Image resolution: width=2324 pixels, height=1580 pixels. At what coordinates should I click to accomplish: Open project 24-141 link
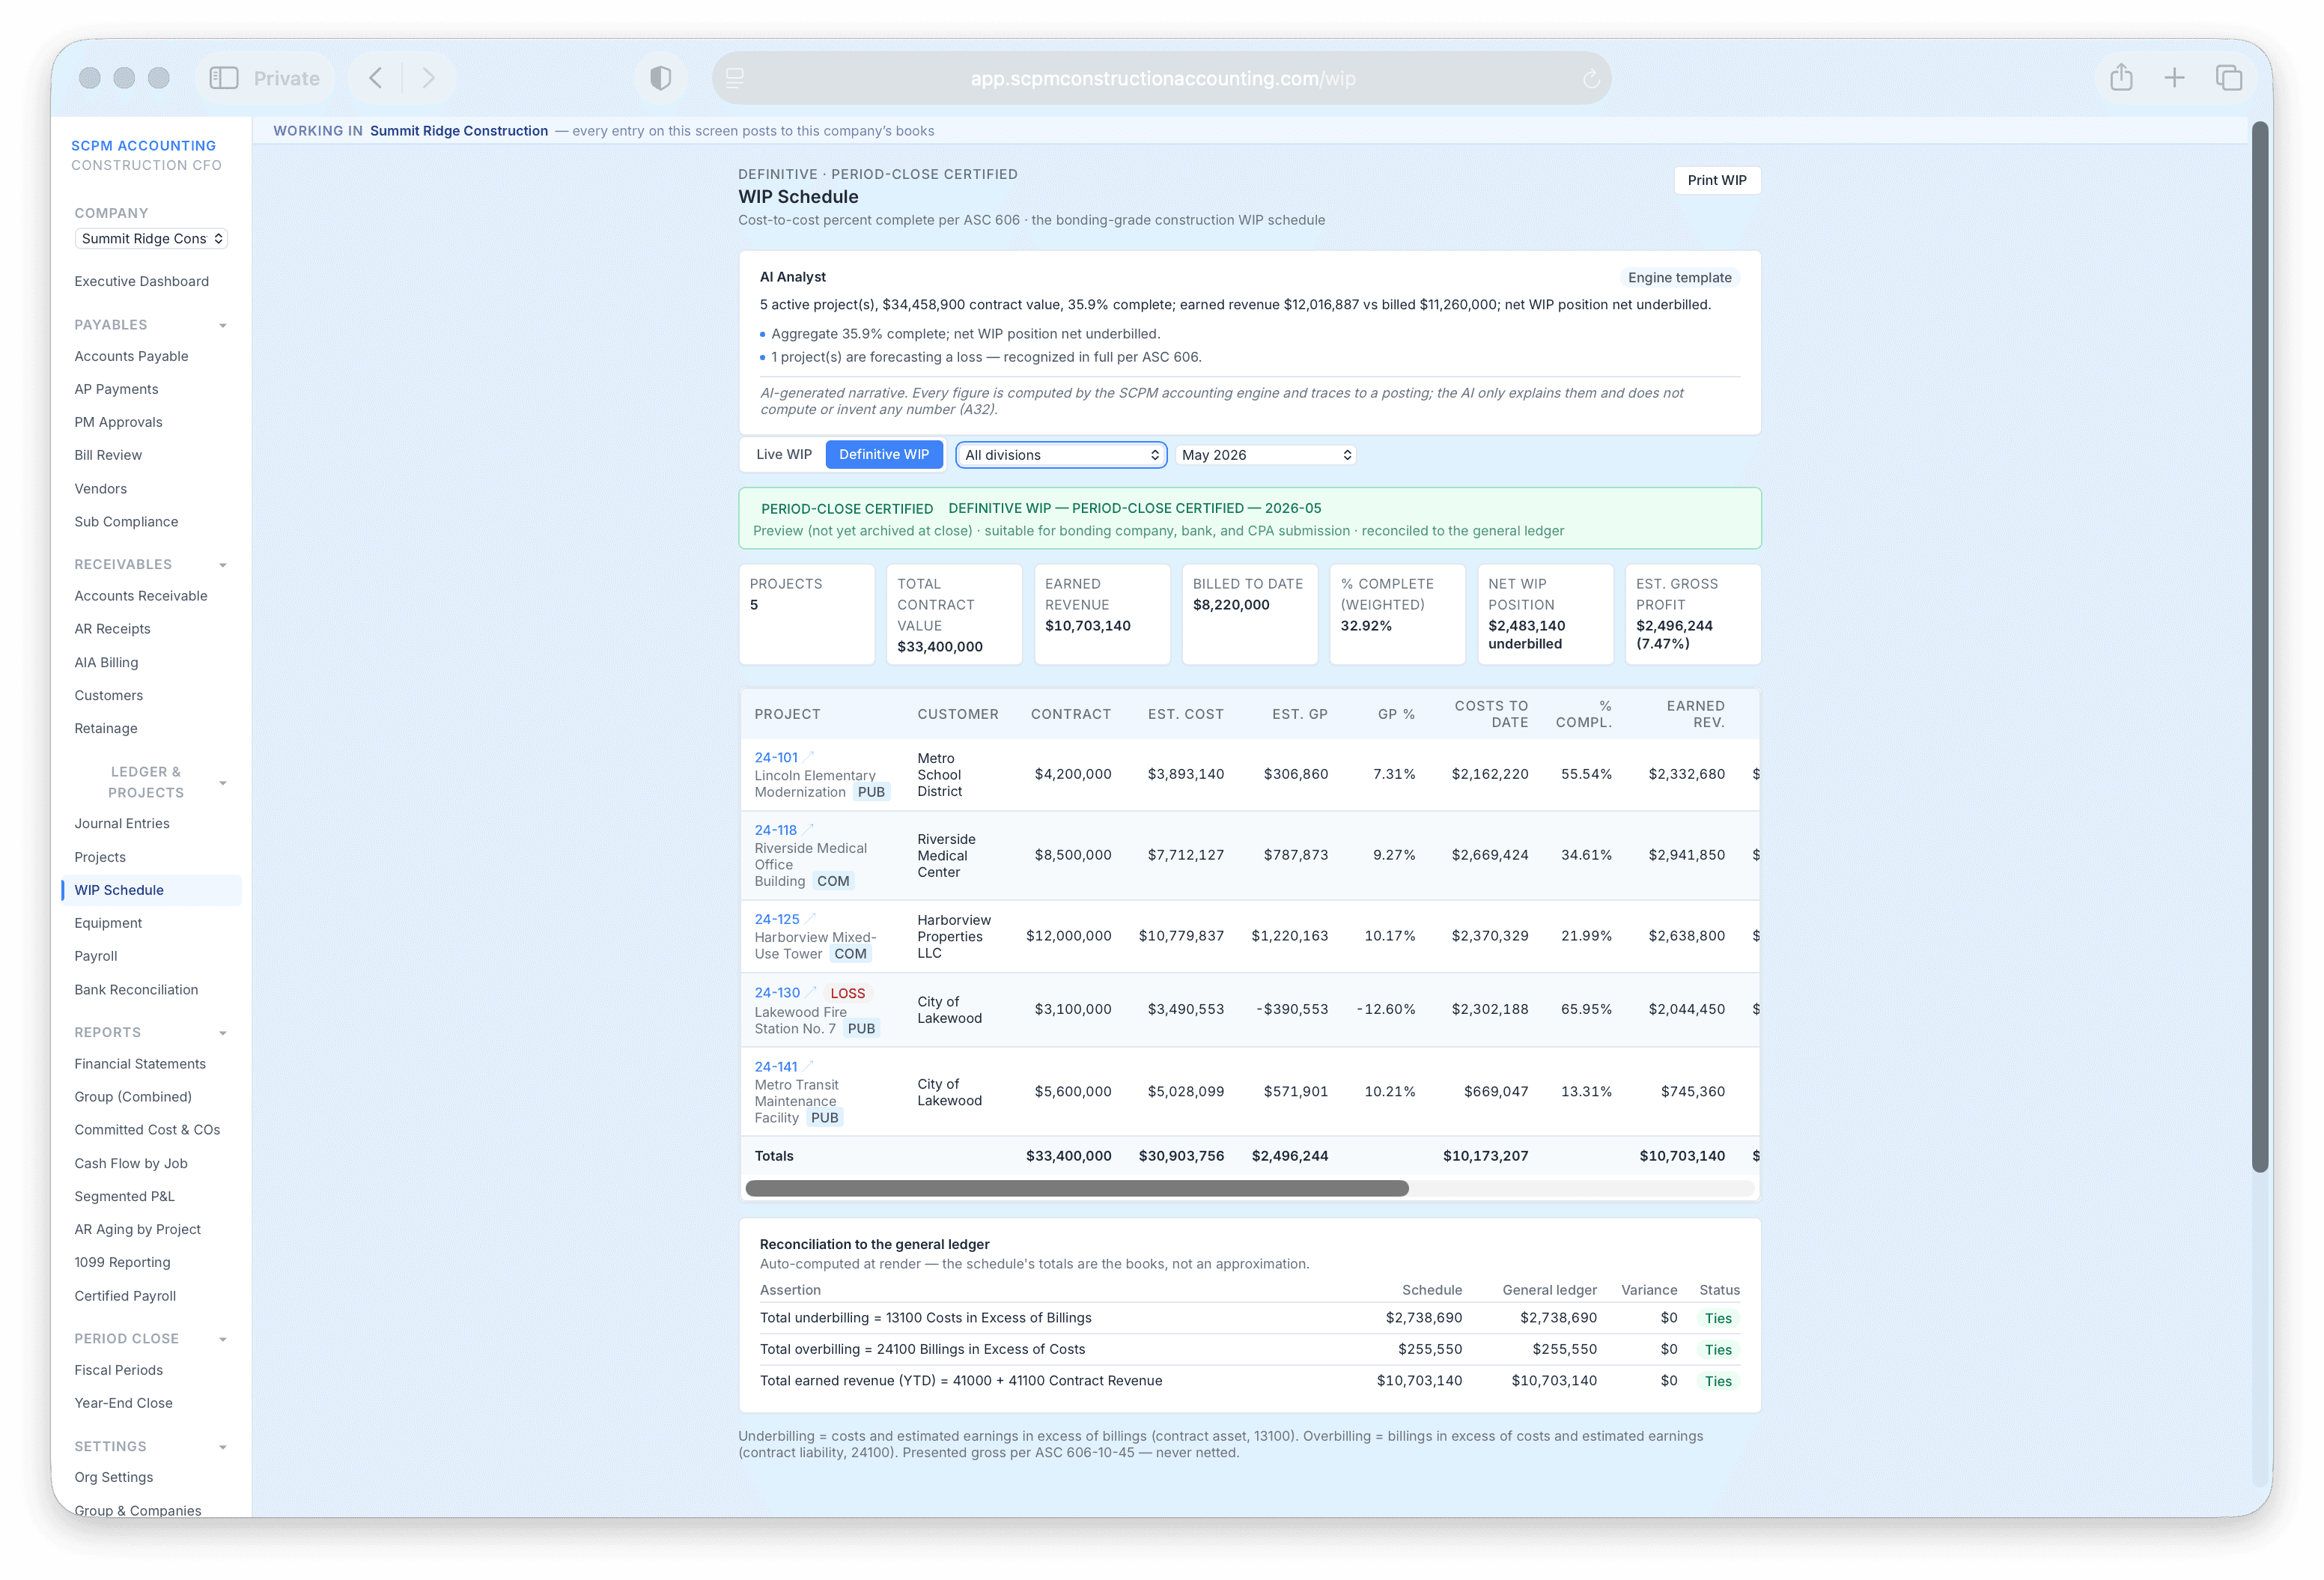coord(776,1066)
